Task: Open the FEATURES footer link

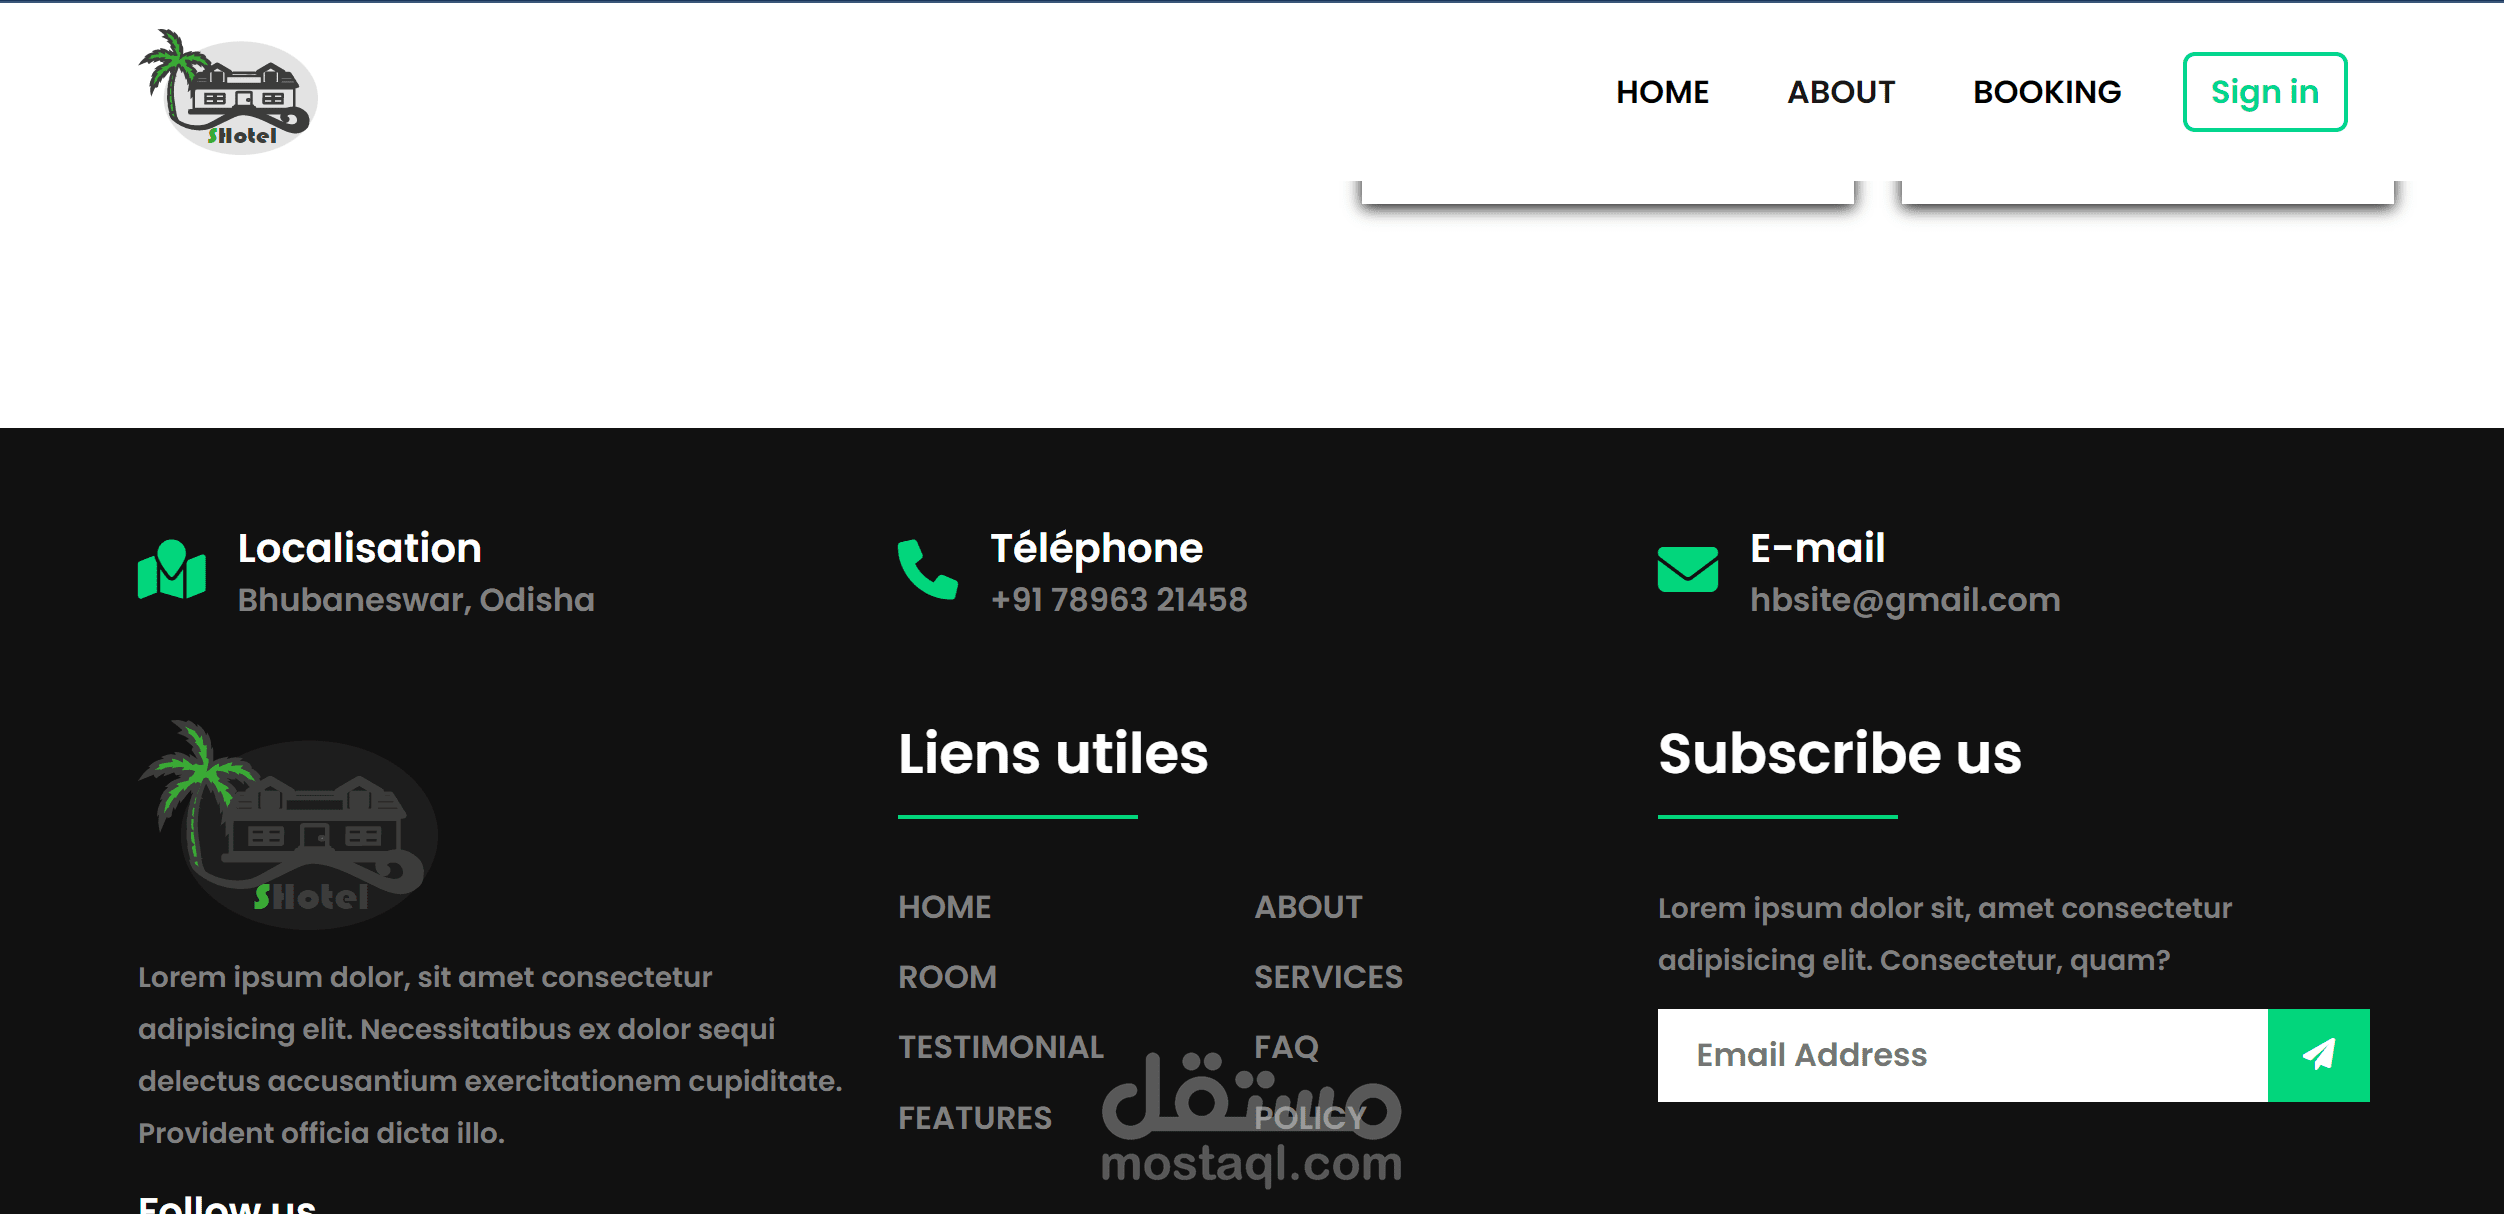Action: 975,1118
